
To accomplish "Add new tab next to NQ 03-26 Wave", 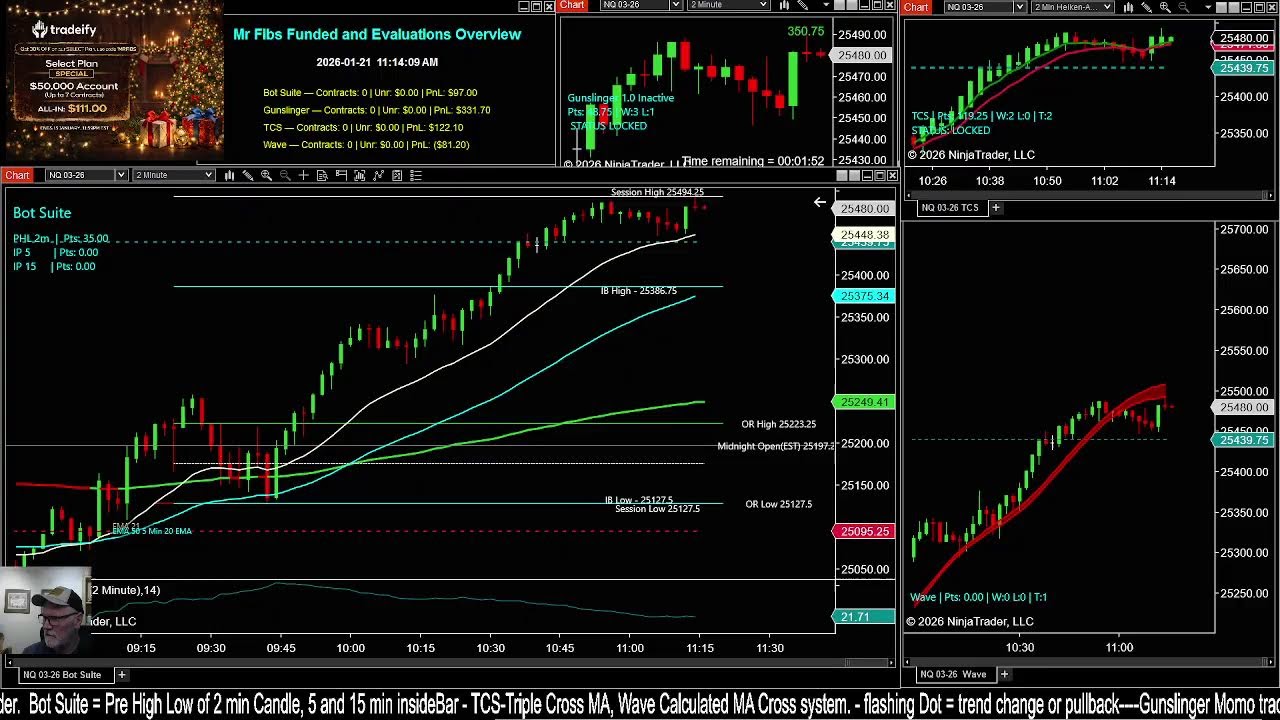I will point(1003,674).
